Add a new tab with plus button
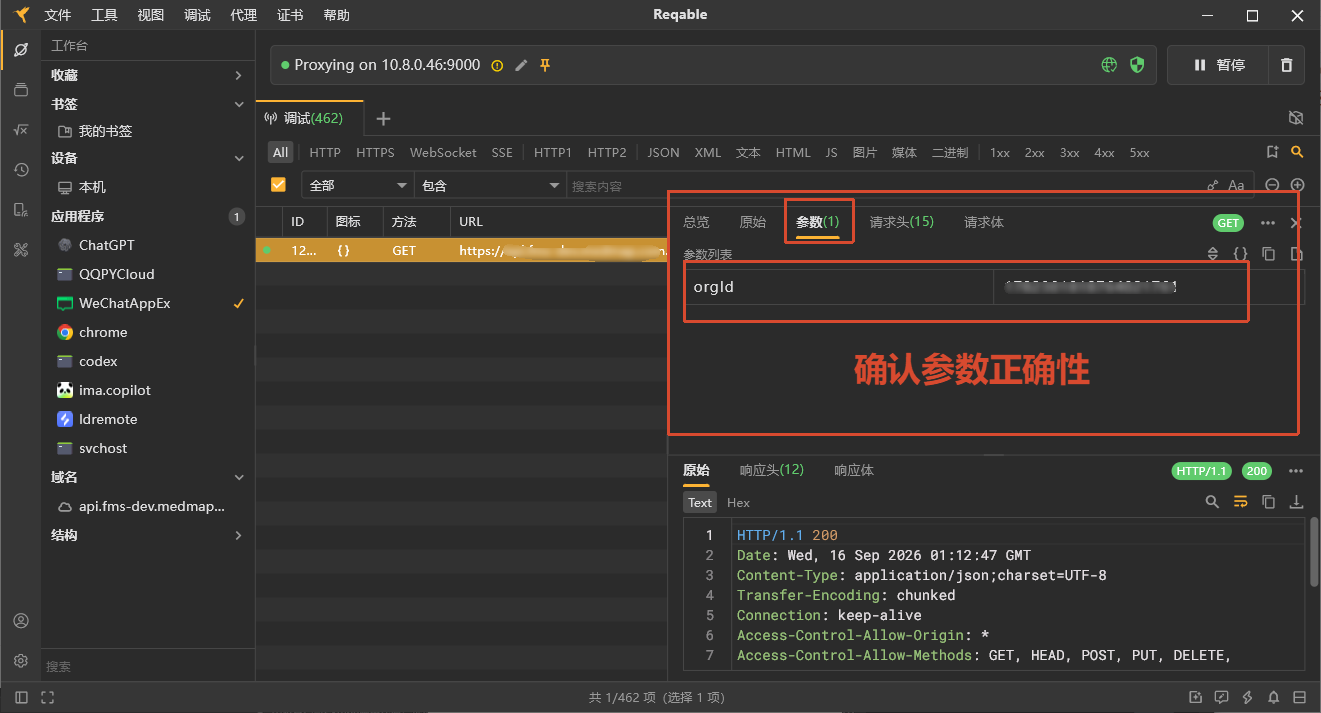Viewport: 1321px width, 713px height. (383, 118)
